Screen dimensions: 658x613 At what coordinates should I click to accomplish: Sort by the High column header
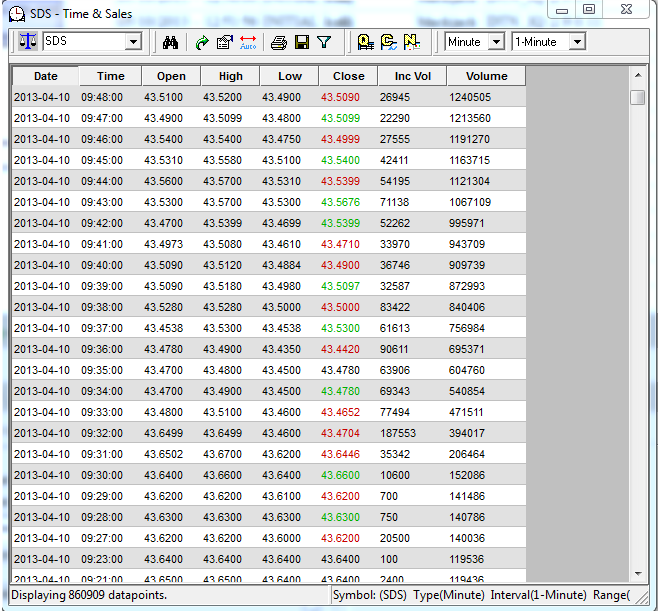[x=230, y=76]
